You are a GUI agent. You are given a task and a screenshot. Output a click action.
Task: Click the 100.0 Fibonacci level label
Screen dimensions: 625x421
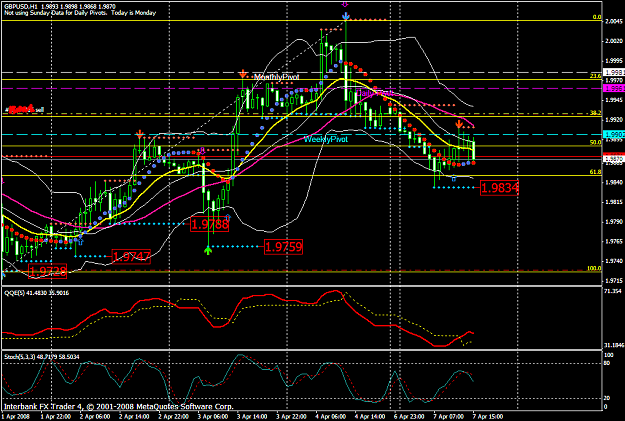(x=594, y=268)
